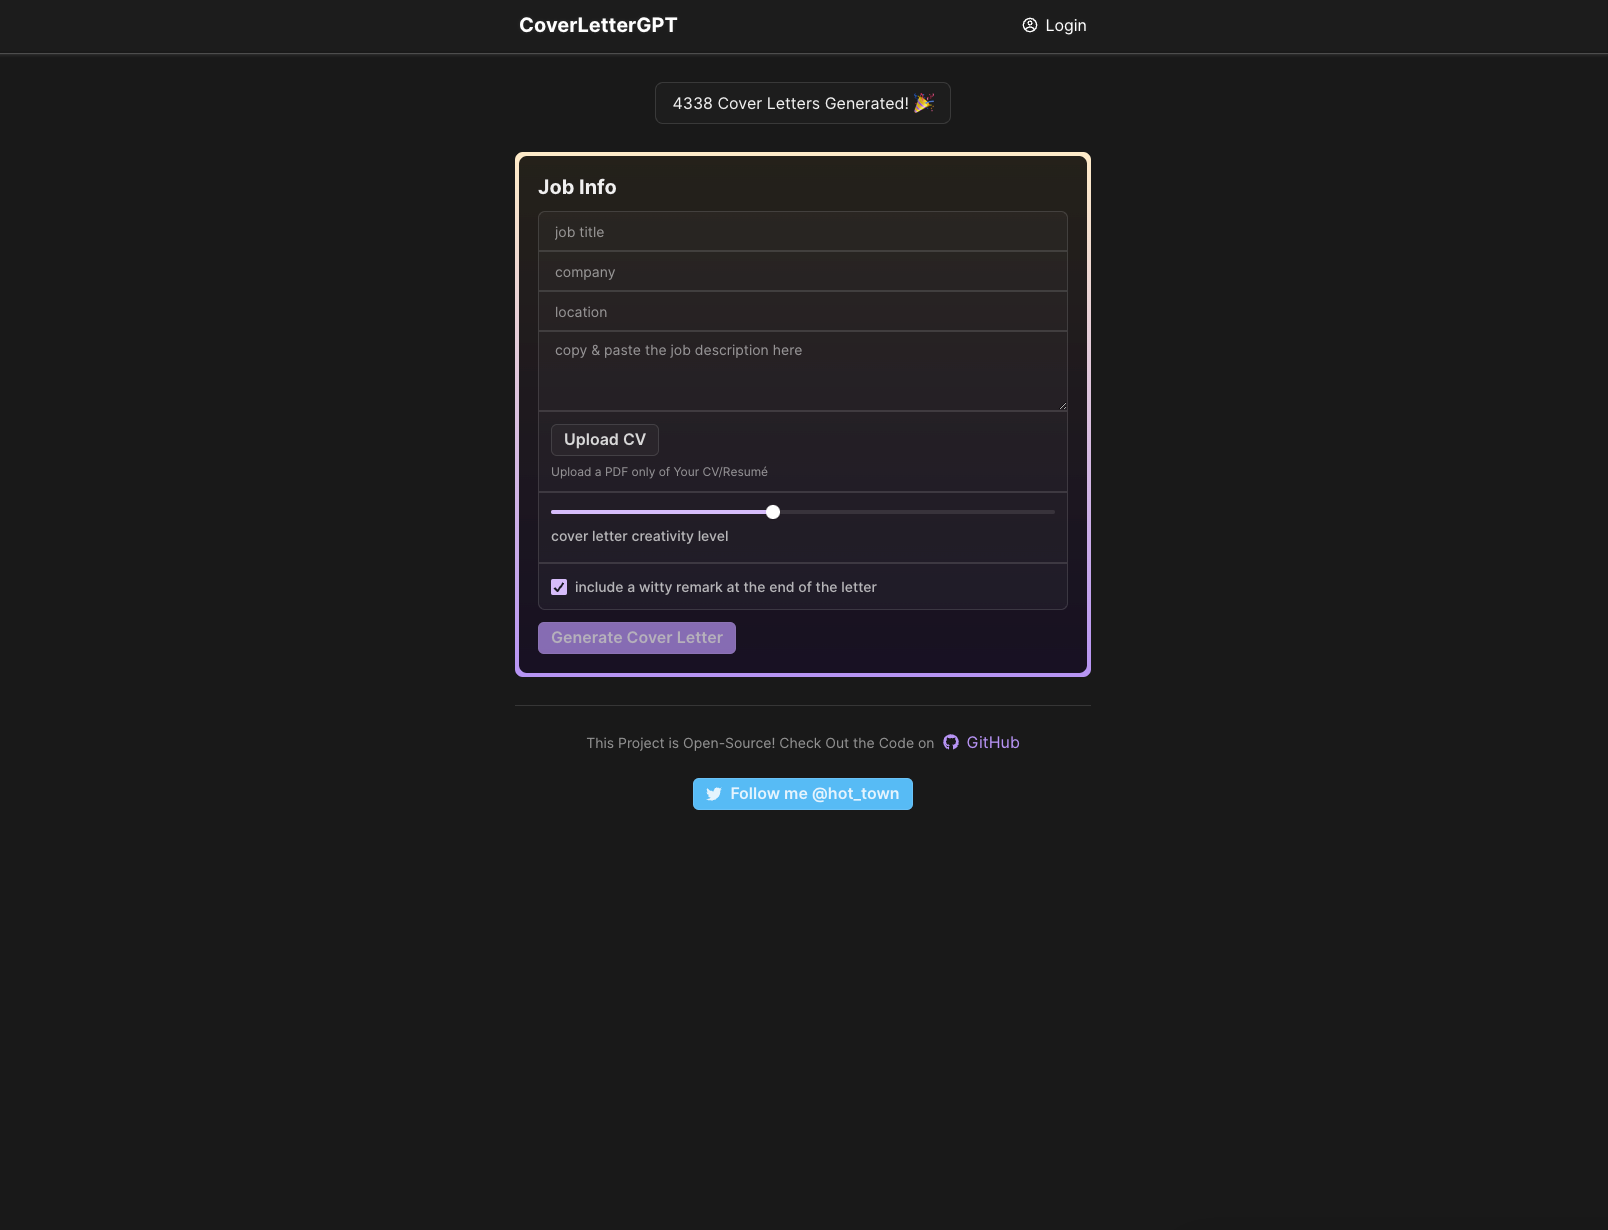
Task: Click the GitHub octocat icon
Action: coord(951,742)
